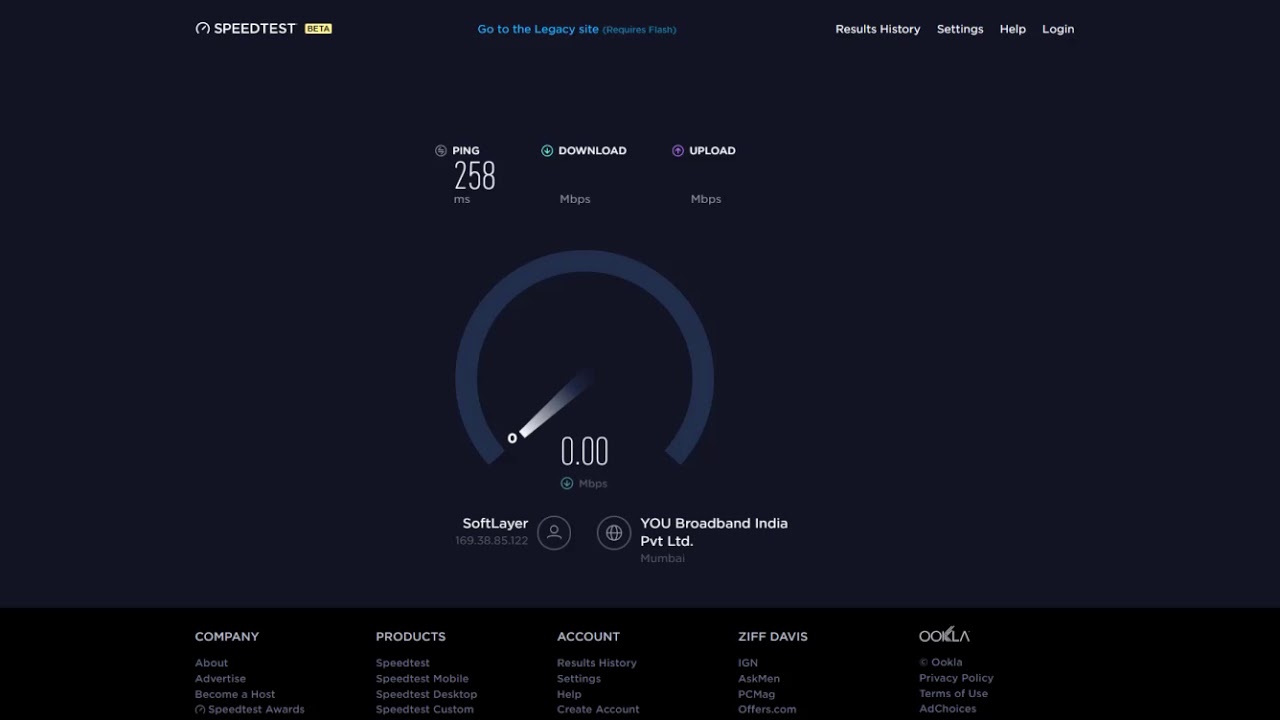Screen dimensions: 1280x720
Task: Click the © Ookla copyright text
Action: 941,662
